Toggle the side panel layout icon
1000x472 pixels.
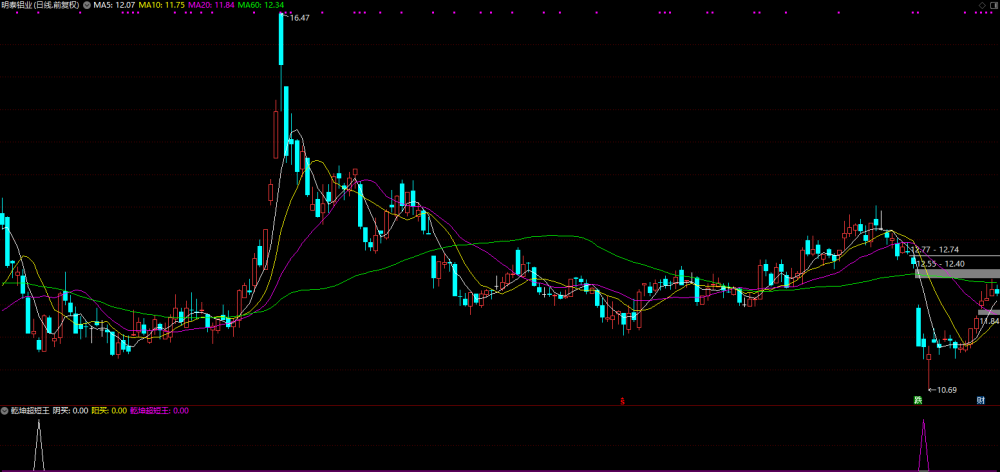(x=993, y=5)
